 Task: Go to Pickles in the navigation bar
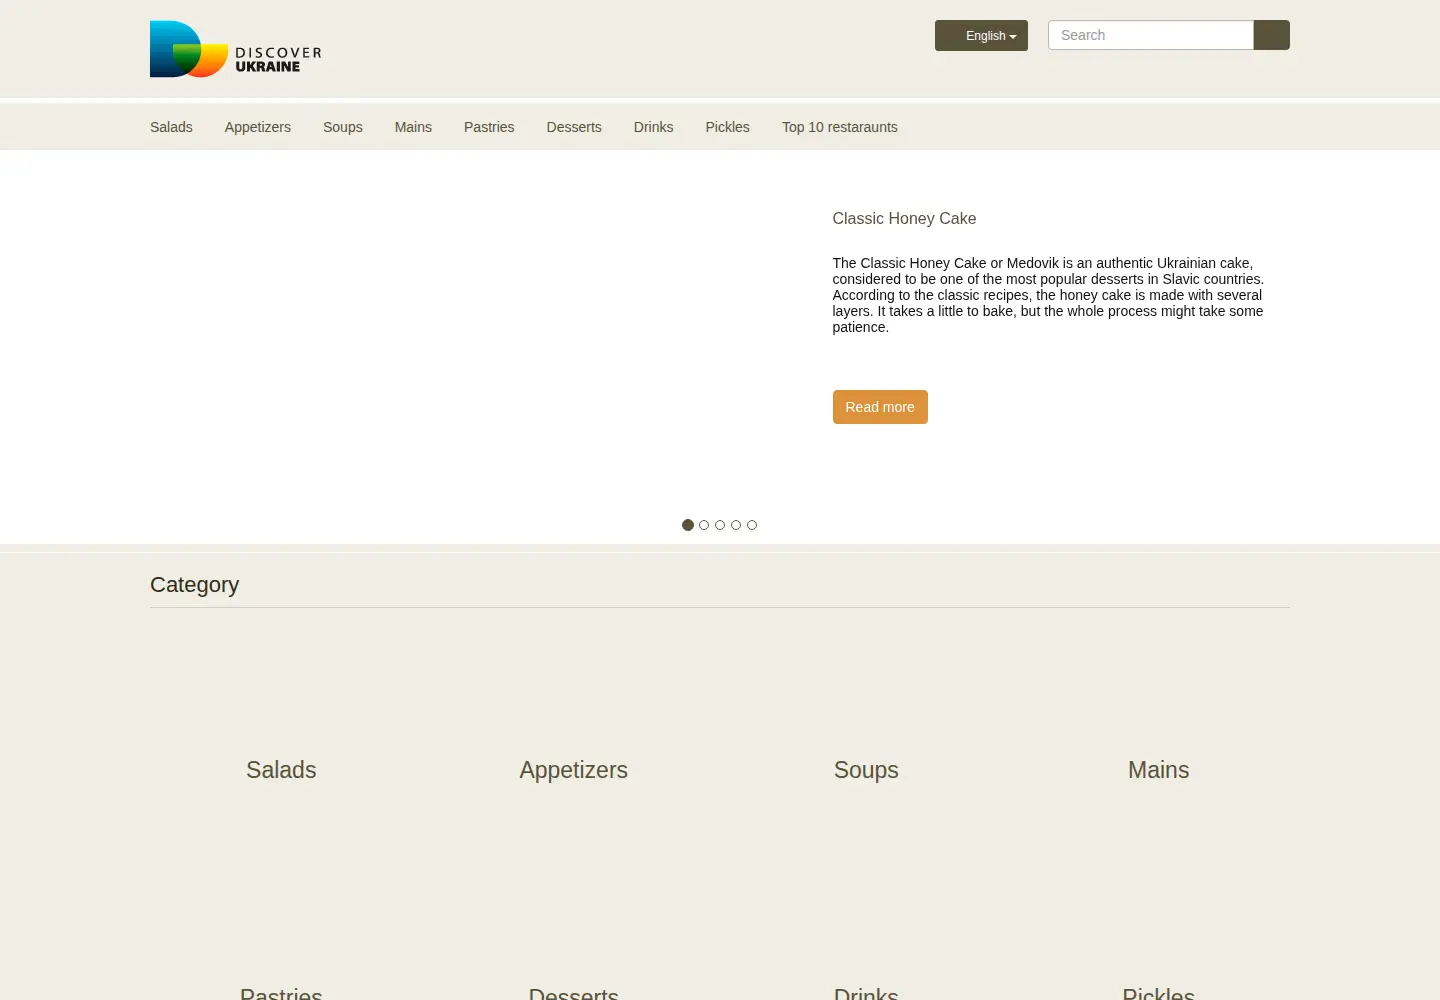click(x=728, y=127)
